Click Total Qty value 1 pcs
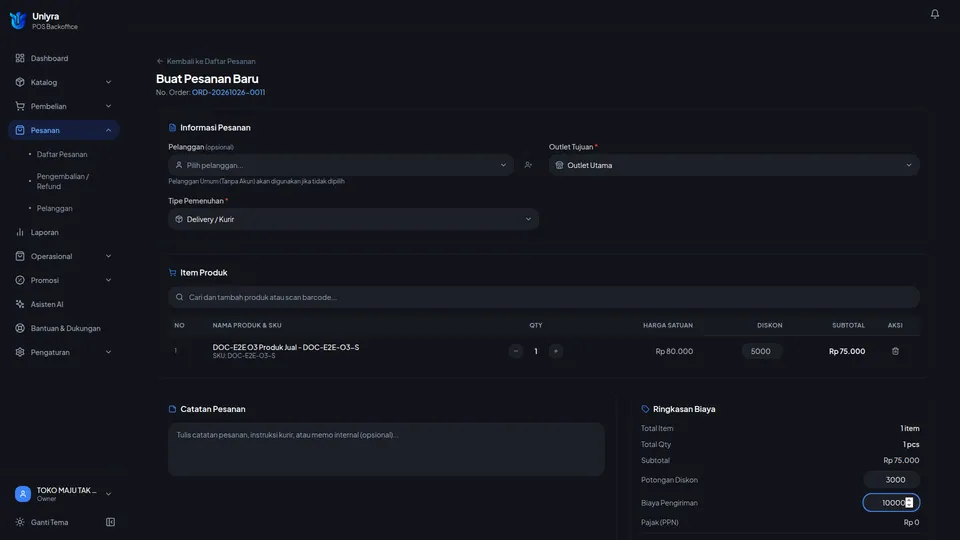Image resolution: width=960 pixels, height=540 pixels. tap(911, 444)
